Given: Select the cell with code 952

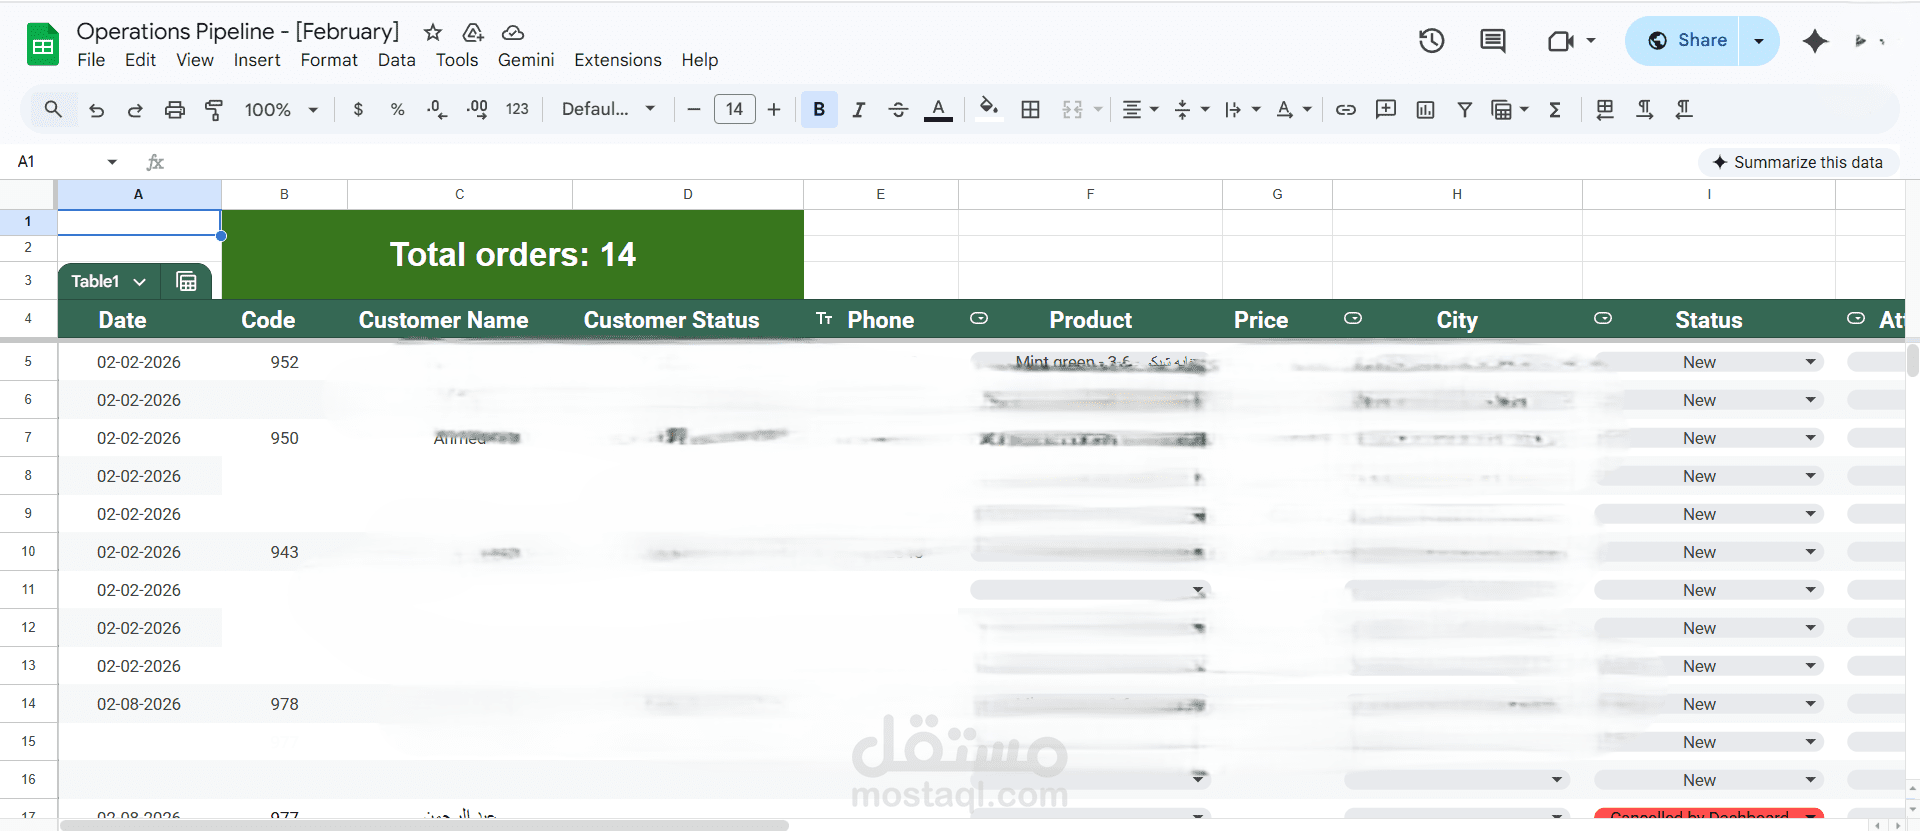Looking at the screenshot, I should click(285, 362).
